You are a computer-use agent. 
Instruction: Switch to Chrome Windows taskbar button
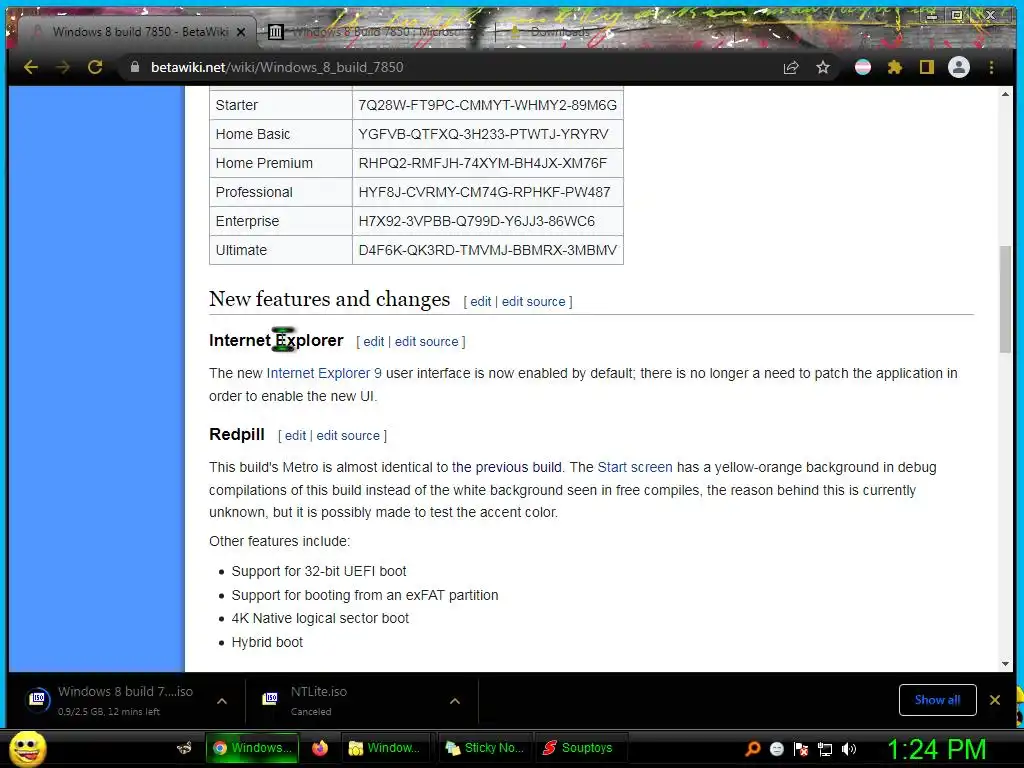(x=253, y=748)
